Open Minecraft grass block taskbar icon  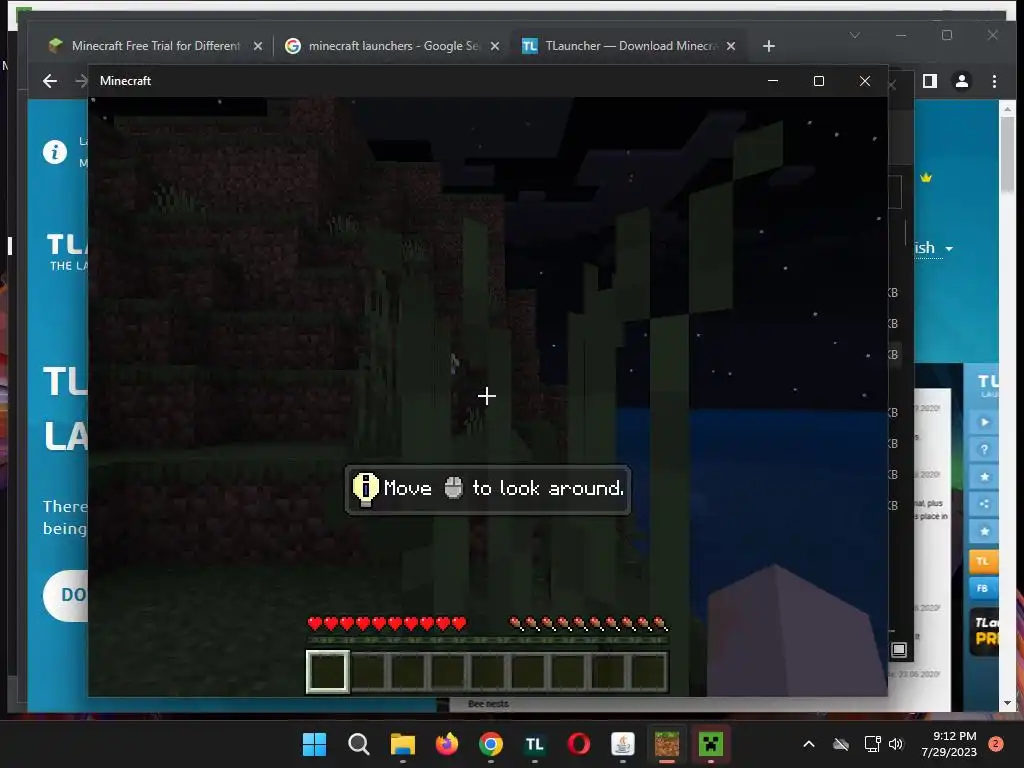[667, 744]
